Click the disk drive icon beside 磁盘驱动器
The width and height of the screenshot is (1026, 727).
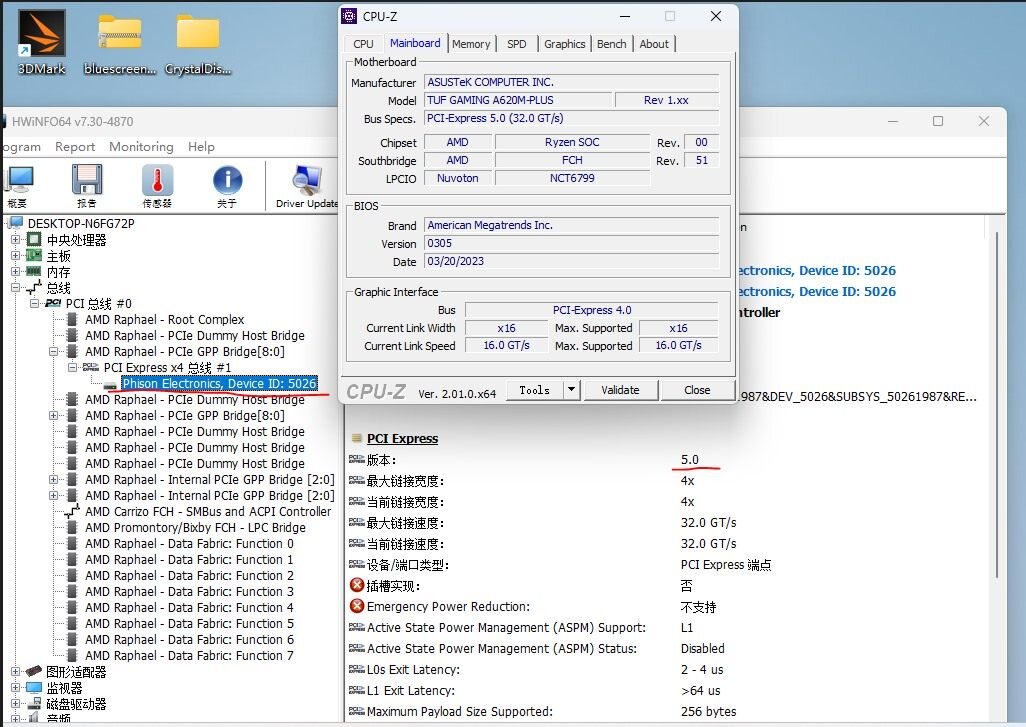click(x=35, y=703)
